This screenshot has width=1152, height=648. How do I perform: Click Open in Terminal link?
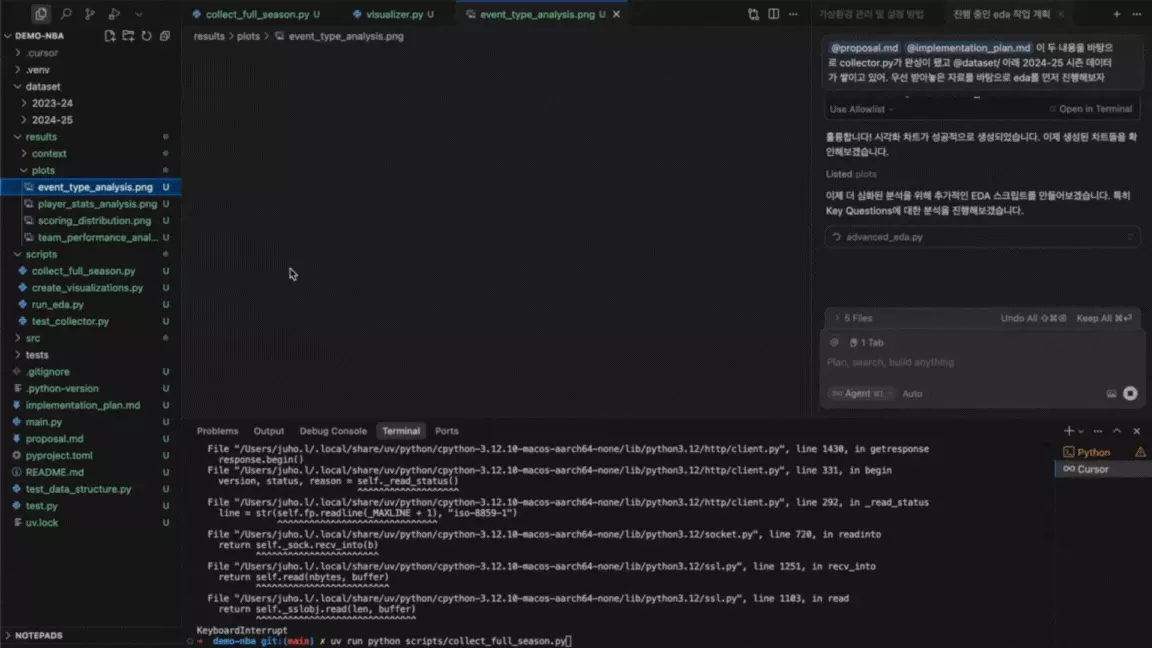click(x=1091, y=109)
